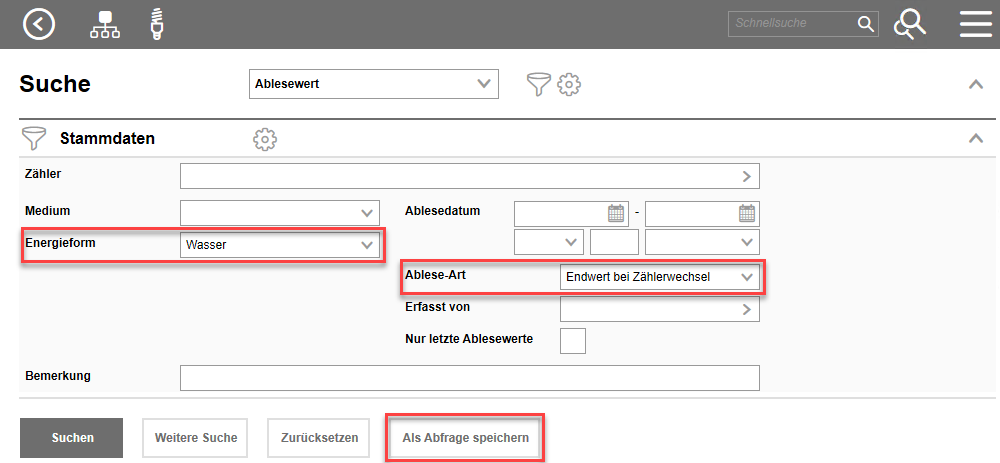Viewport: 1000px width, 463px height.
Task: Click the Nur letzte Ablesewerte label
Action: 469,339
